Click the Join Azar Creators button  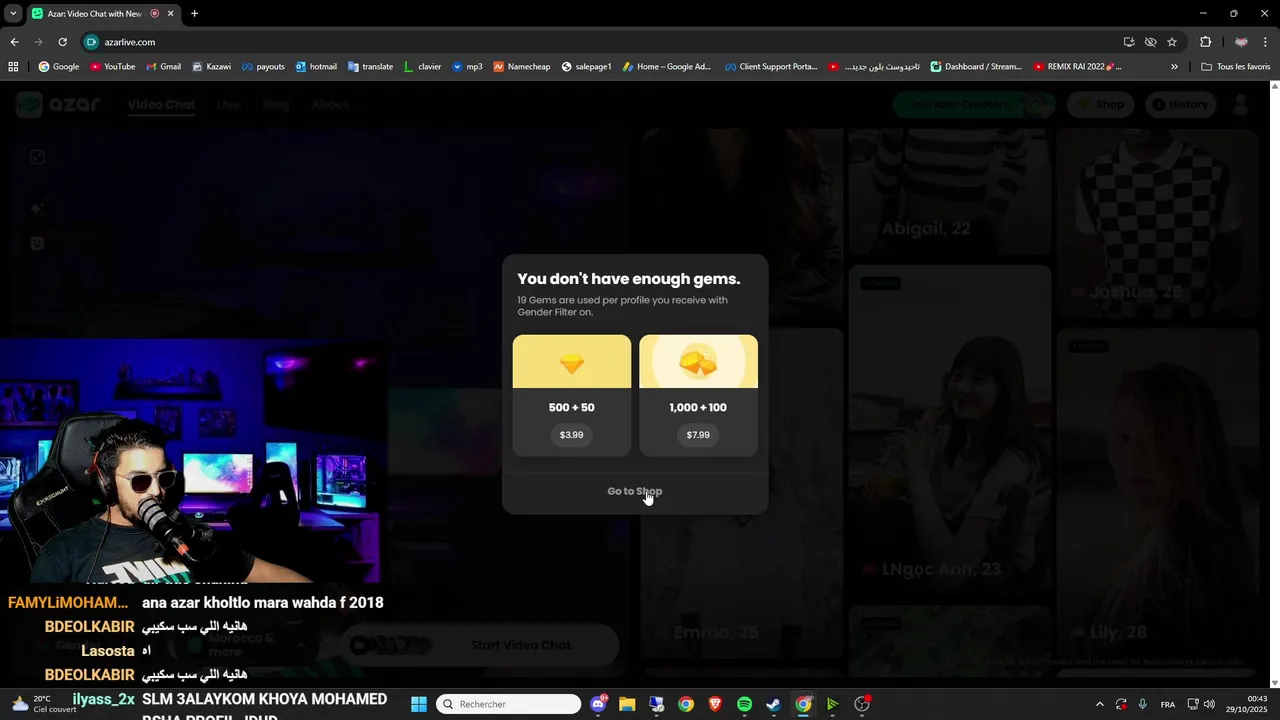[x=973, y=104]
